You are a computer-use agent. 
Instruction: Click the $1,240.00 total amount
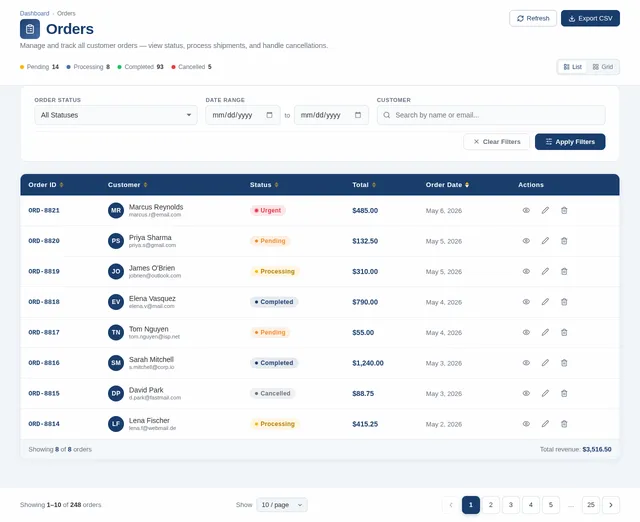click(368, 363)
